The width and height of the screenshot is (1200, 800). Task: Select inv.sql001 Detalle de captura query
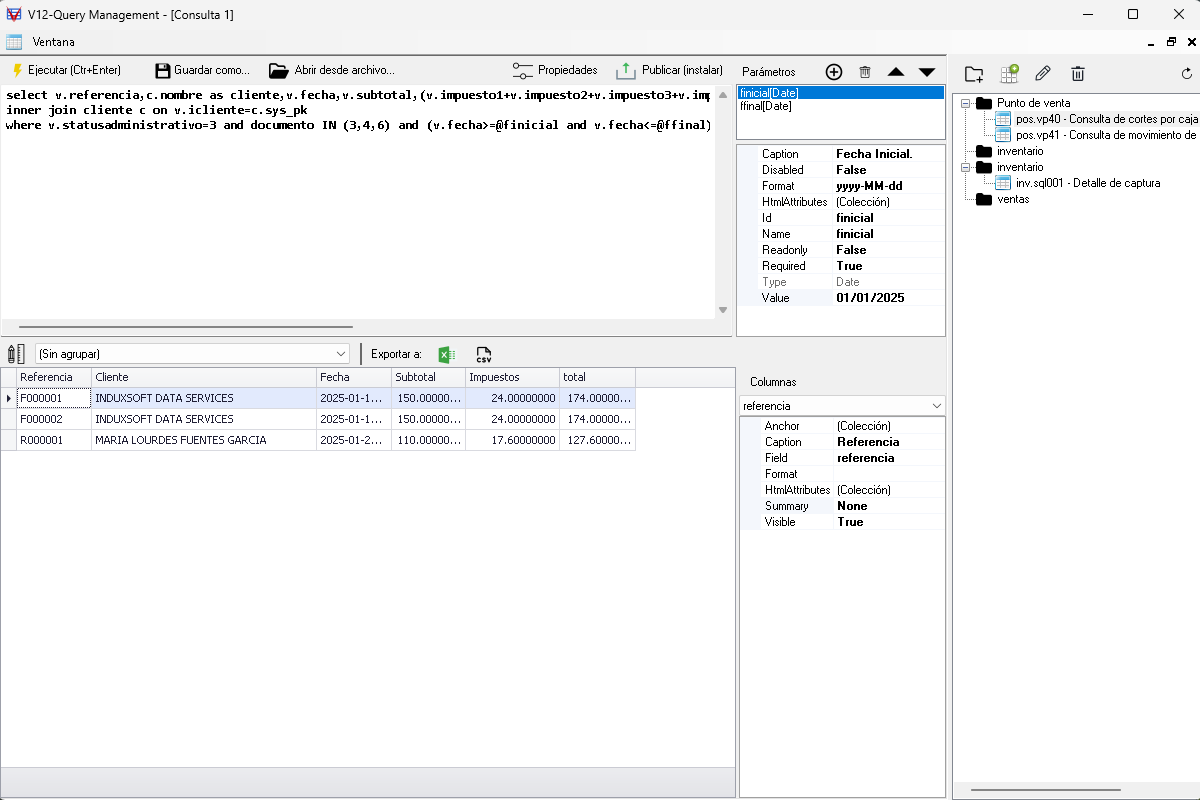pyautogui.click(x=1087, y=183)
